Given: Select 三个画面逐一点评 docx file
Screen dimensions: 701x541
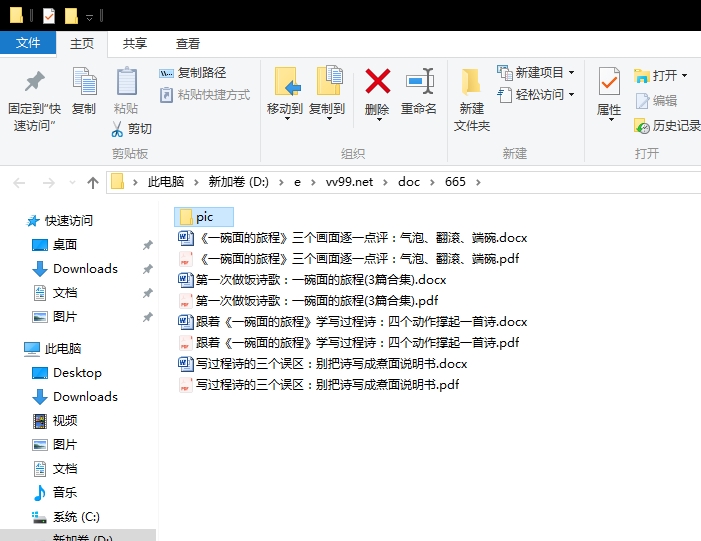Looking at the screenshot, I should pyautogui.click(x=353, y=238).
